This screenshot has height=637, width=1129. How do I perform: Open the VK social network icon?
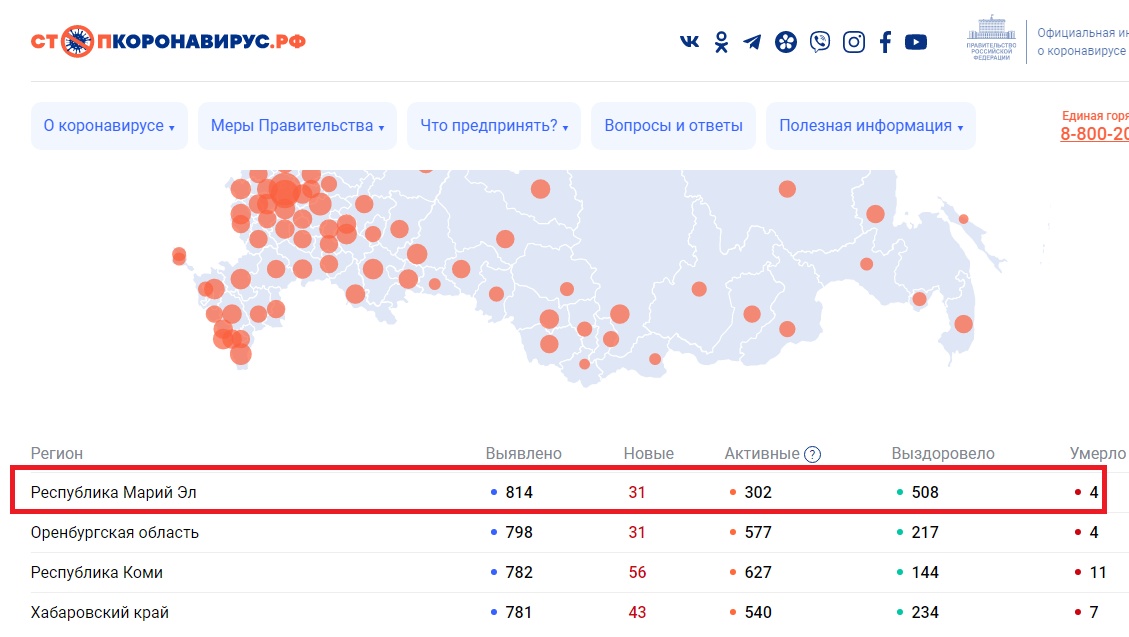pos(689,42)
